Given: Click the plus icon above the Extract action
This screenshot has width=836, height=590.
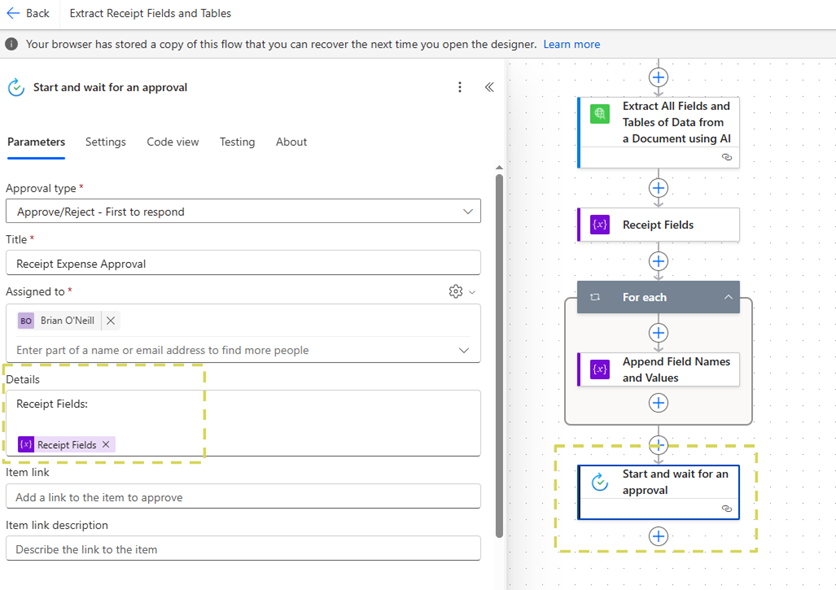Looking at the screenshot, I should pyautogui.click(x=658, y=77).
